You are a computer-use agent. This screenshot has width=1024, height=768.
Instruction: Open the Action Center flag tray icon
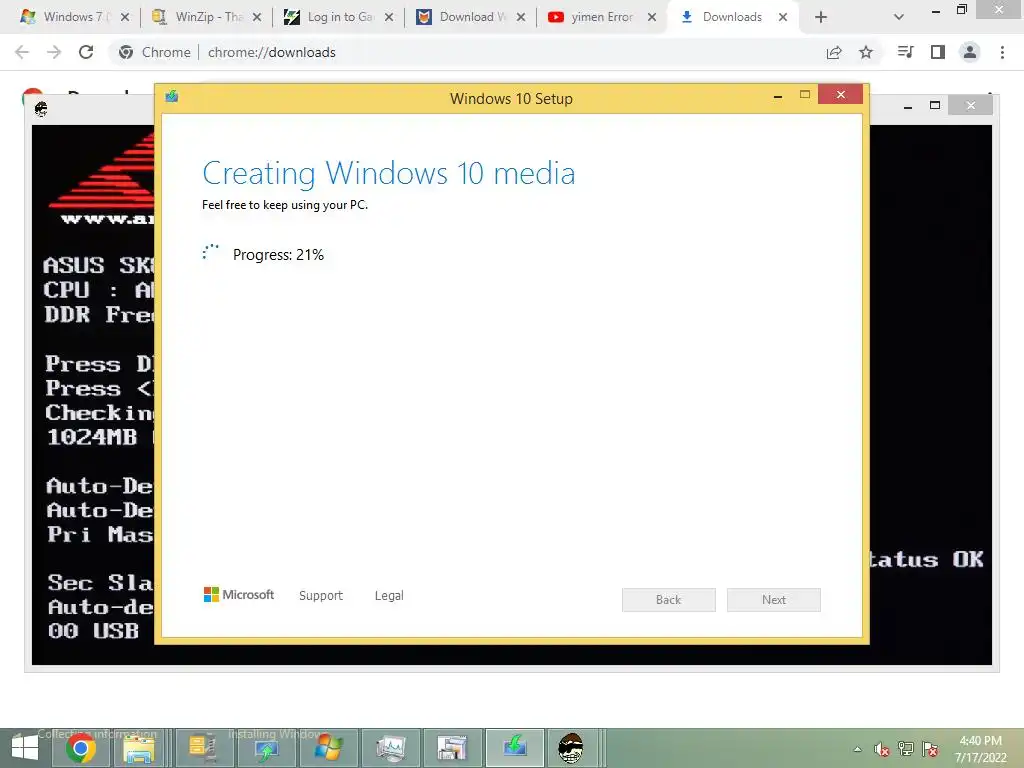(930, 749)
